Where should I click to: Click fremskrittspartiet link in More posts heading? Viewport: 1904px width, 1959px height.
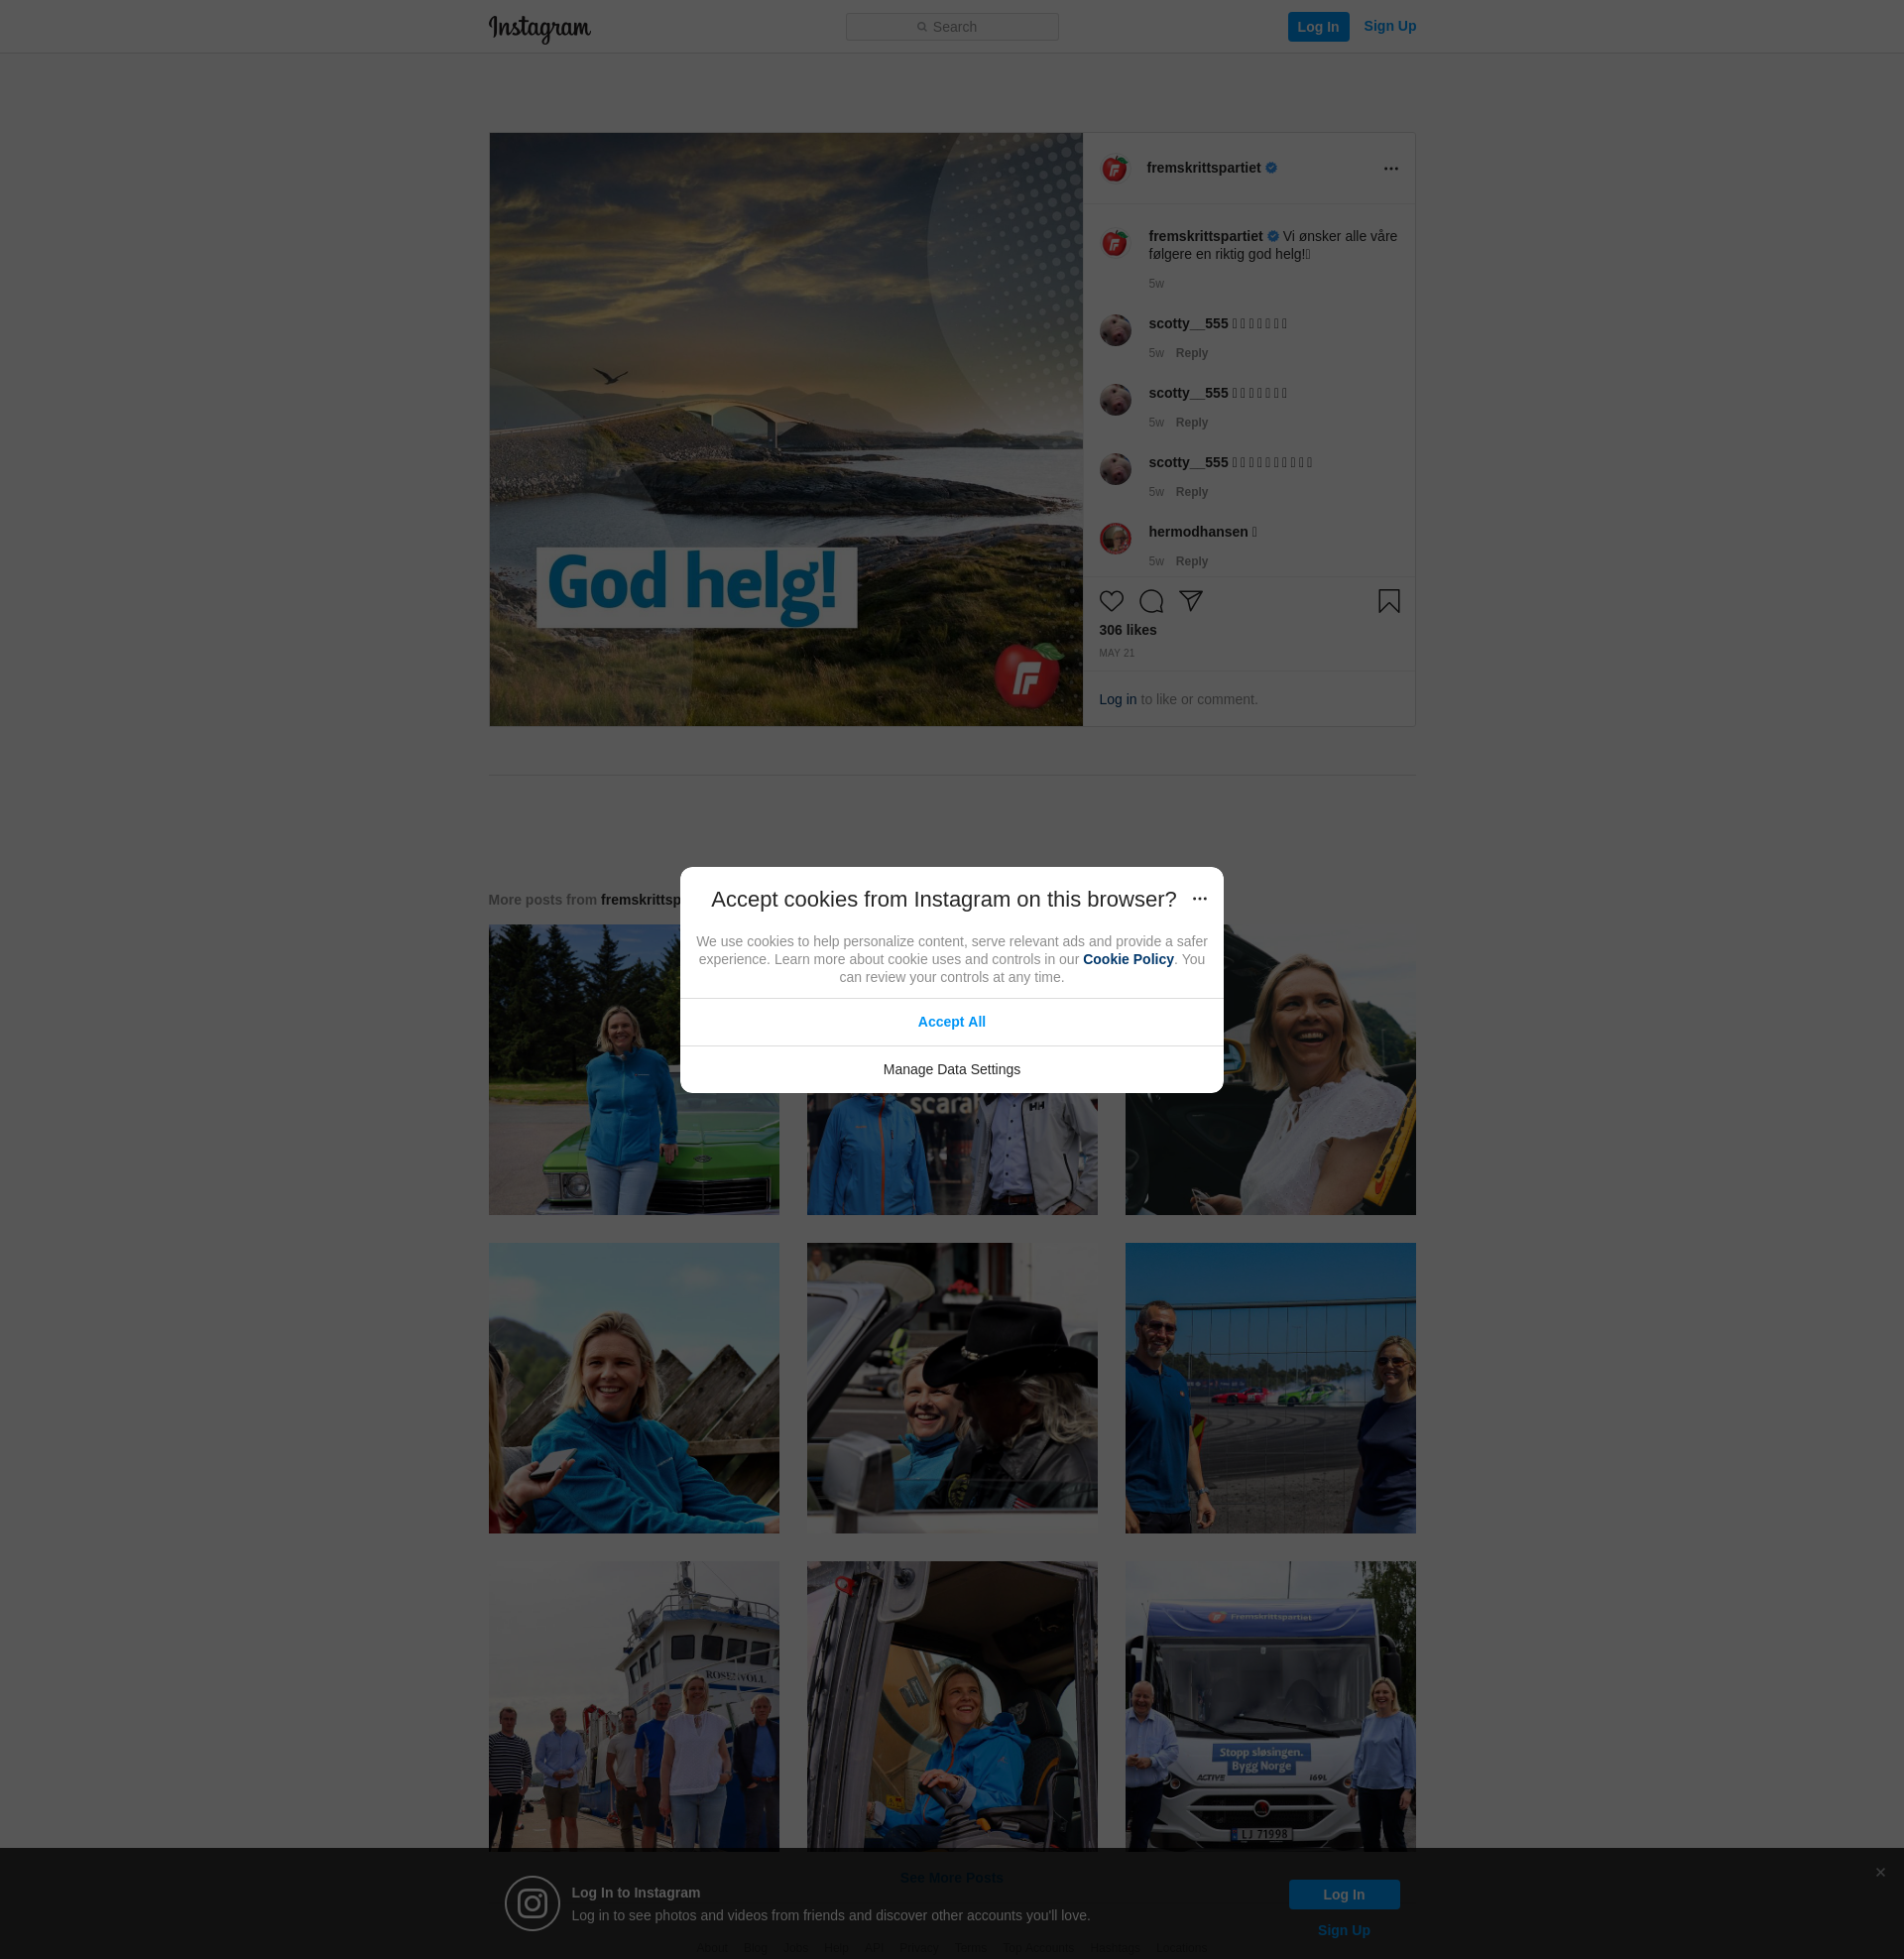pos(640,900)
